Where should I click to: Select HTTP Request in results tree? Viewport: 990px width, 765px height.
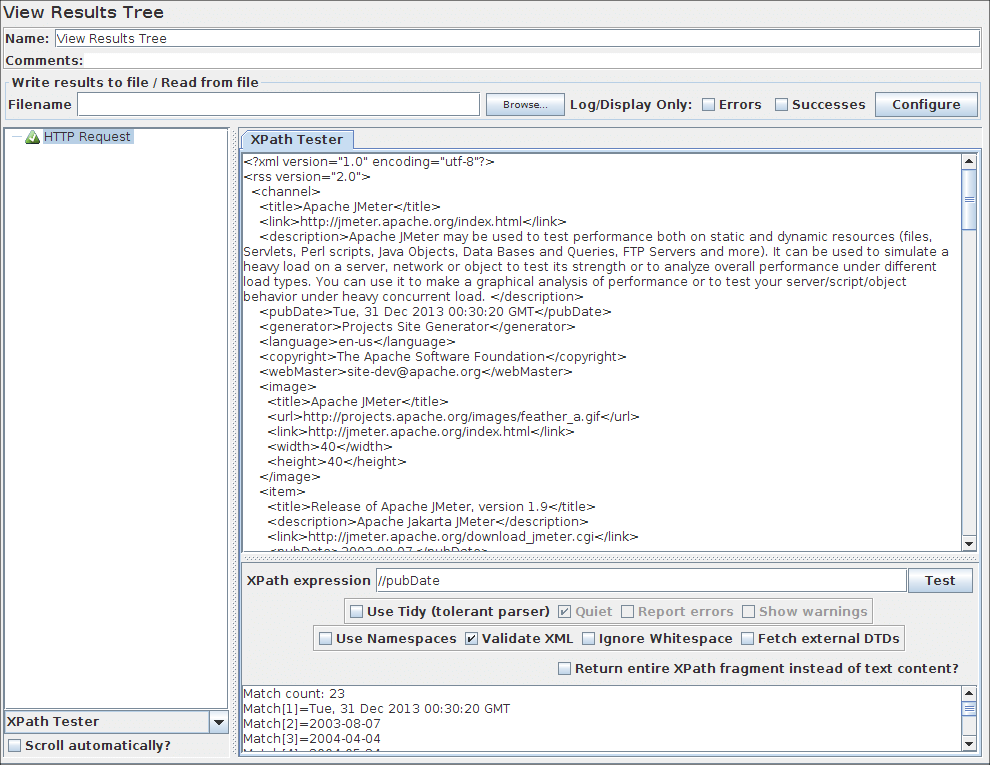[x=87, y=137]
